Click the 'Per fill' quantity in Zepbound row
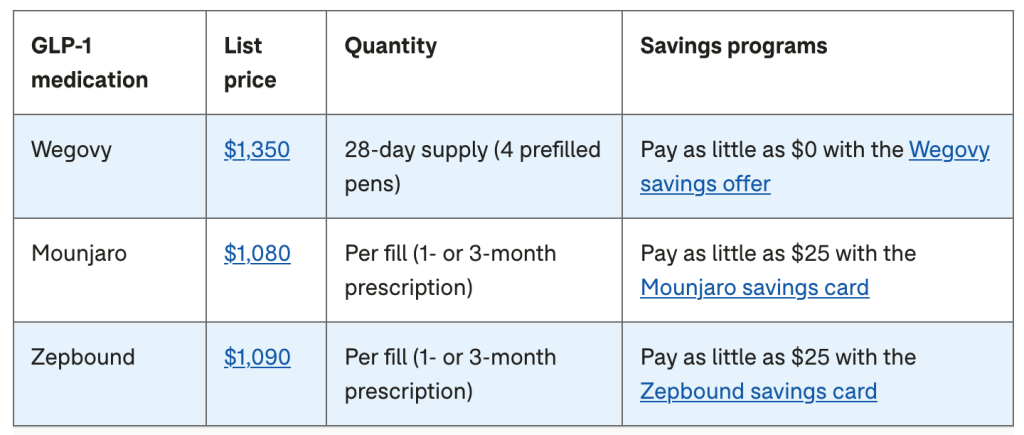The image size is (1024, 435). coord(376,358)
